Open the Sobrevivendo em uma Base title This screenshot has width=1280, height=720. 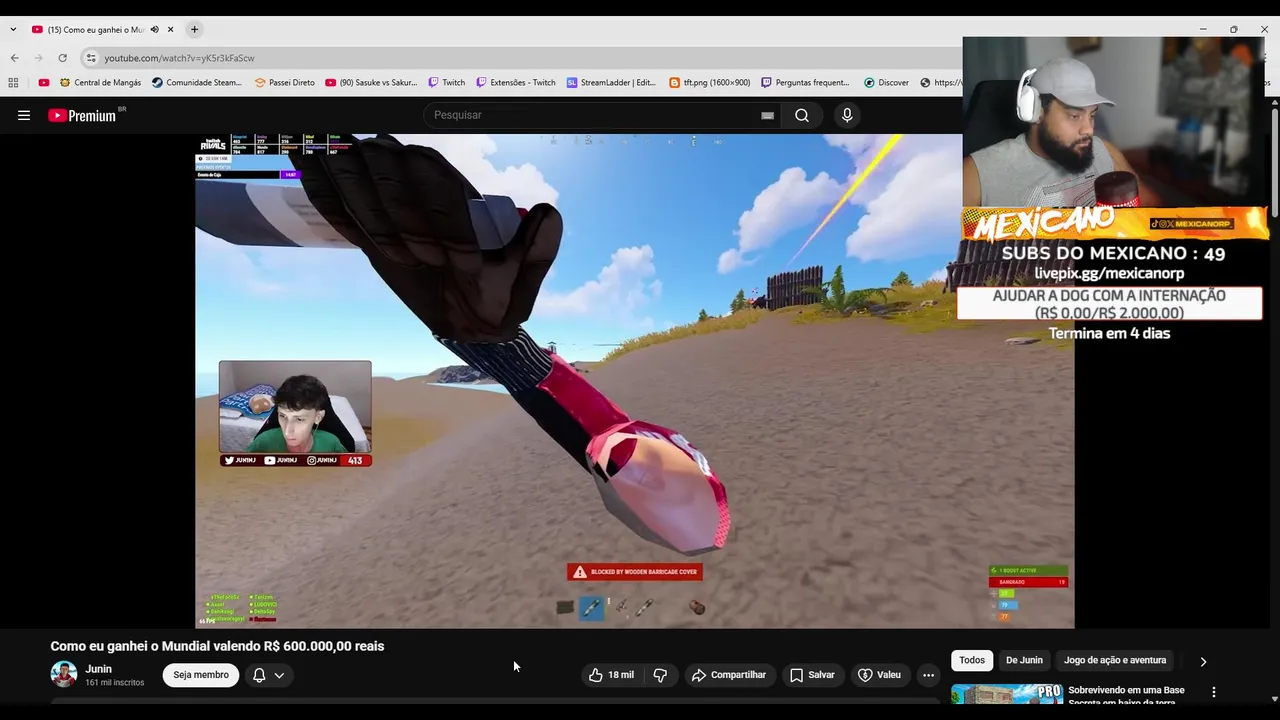coord(1126,695)
